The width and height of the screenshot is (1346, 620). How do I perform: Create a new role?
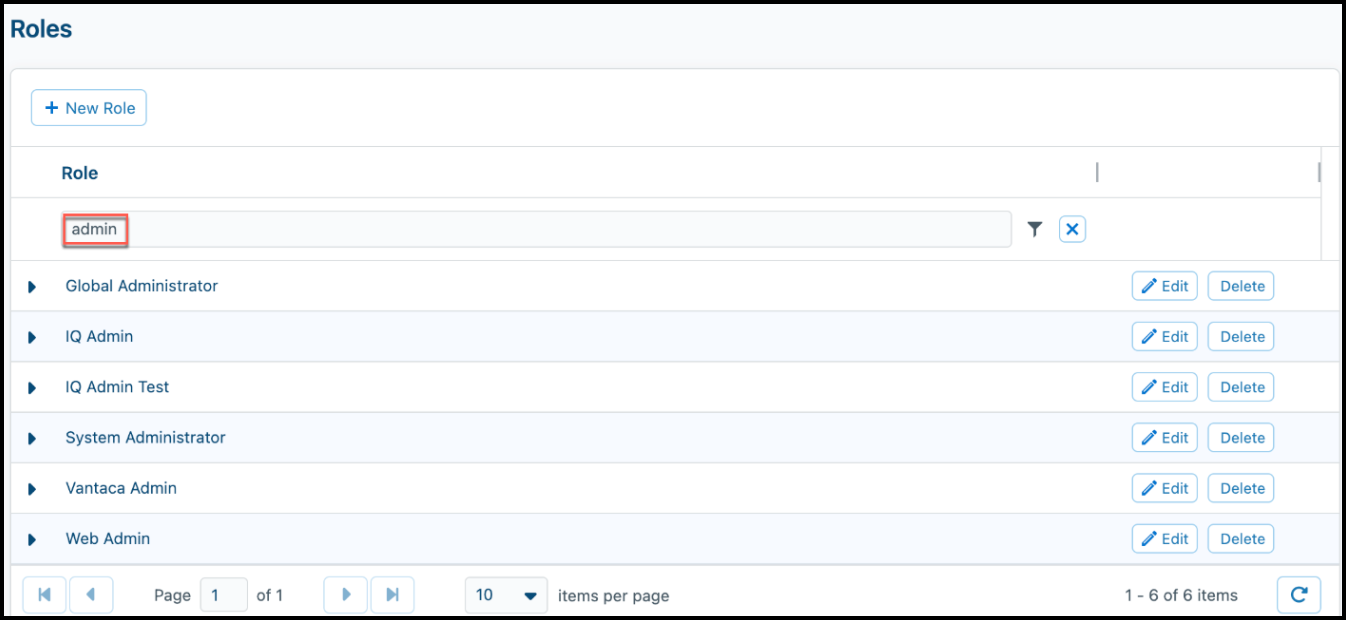[x=89, y=108]
